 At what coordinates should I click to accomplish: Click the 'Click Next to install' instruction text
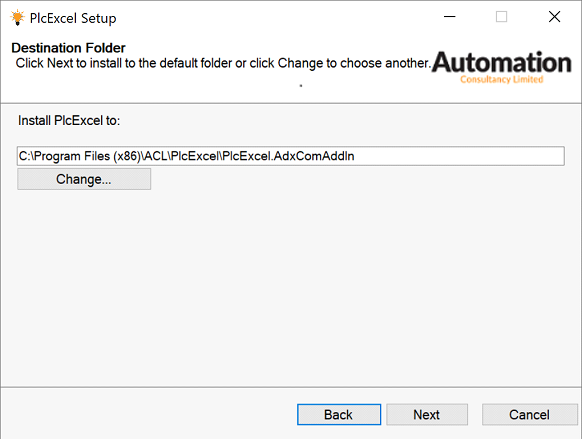(223, 63)
